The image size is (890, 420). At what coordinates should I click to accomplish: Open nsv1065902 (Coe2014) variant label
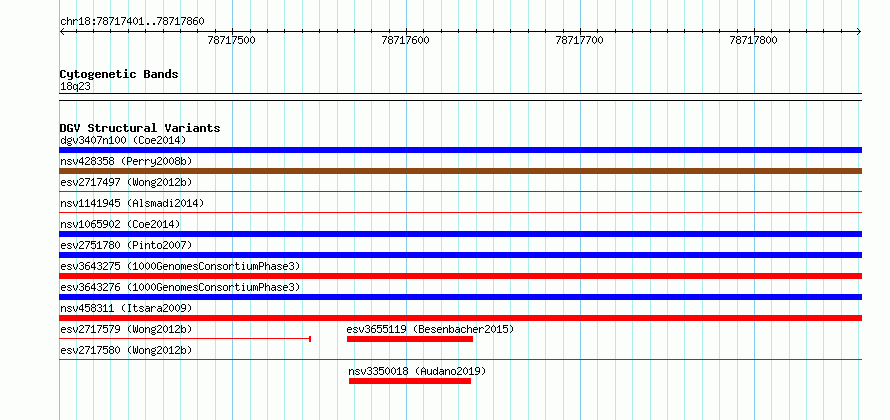(x=120, y=224)
